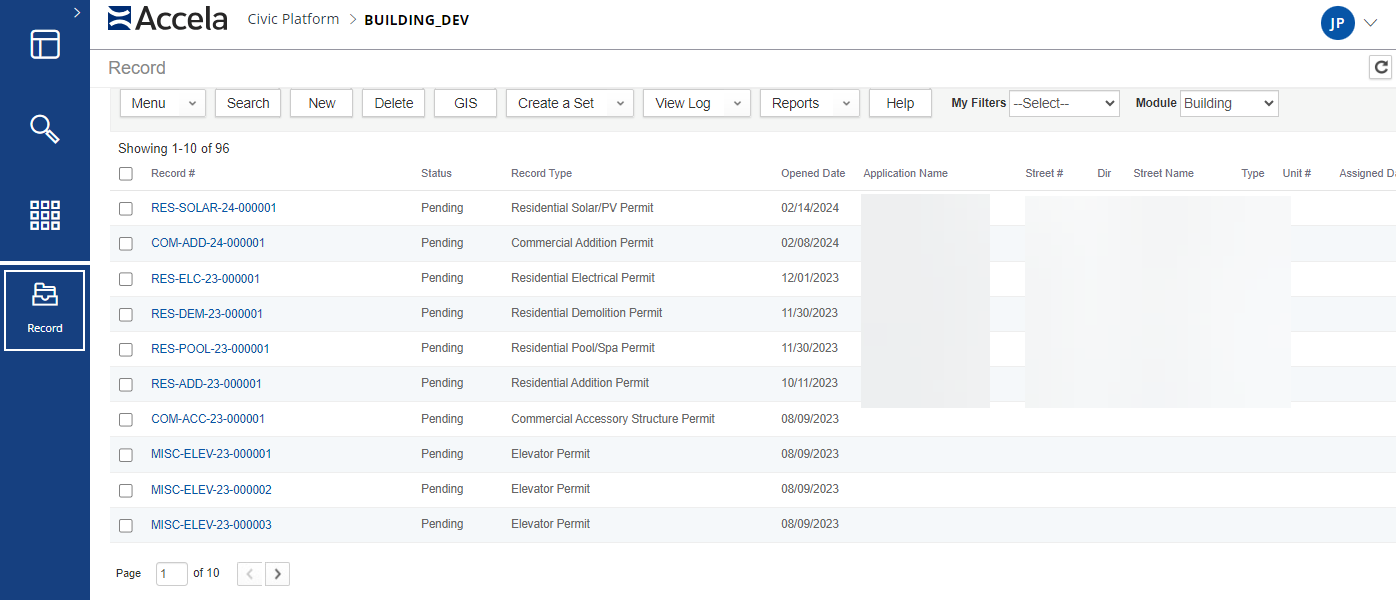Click the JP user avatar

(x=1337, y=23)
